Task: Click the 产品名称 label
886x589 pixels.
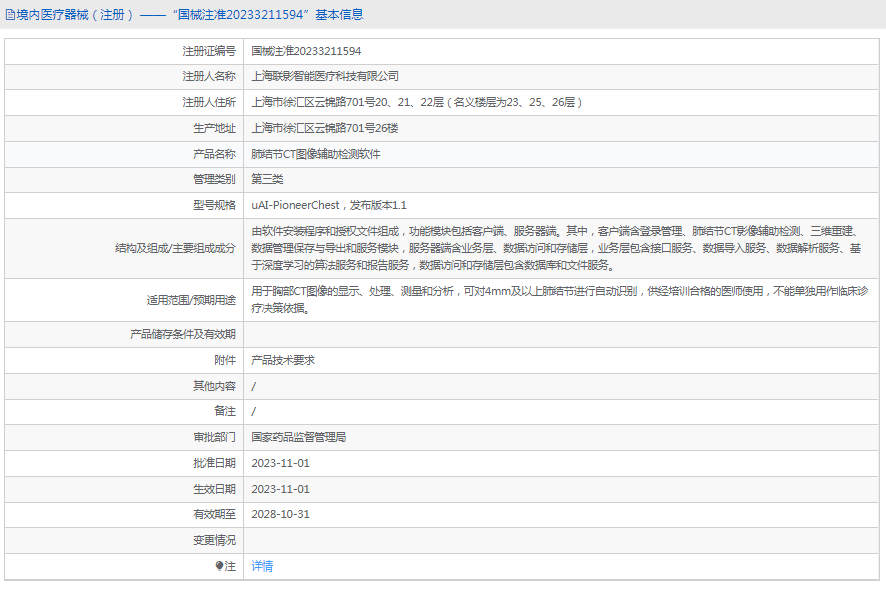Action: (x=214, y=154)
